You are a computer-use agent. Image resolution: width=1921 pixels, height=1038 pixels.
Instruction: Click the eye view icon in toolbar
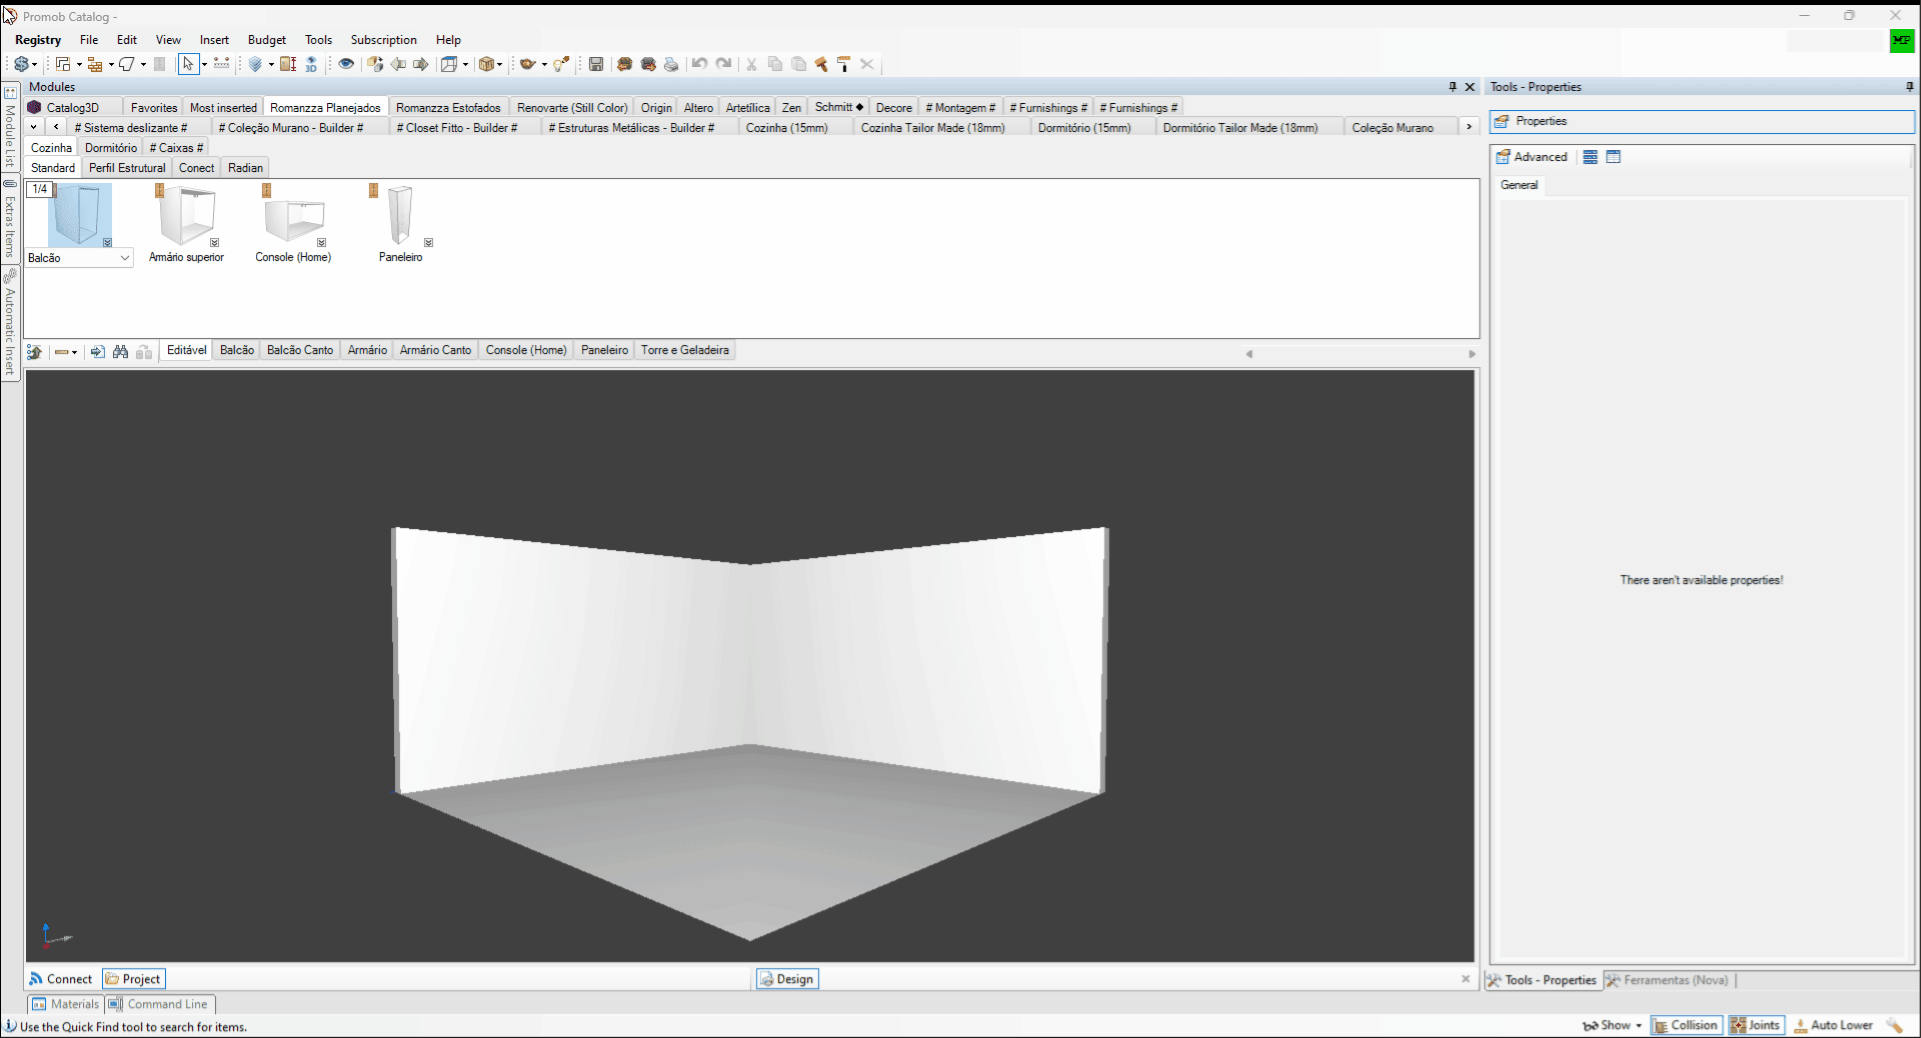(x=346, y=64)
